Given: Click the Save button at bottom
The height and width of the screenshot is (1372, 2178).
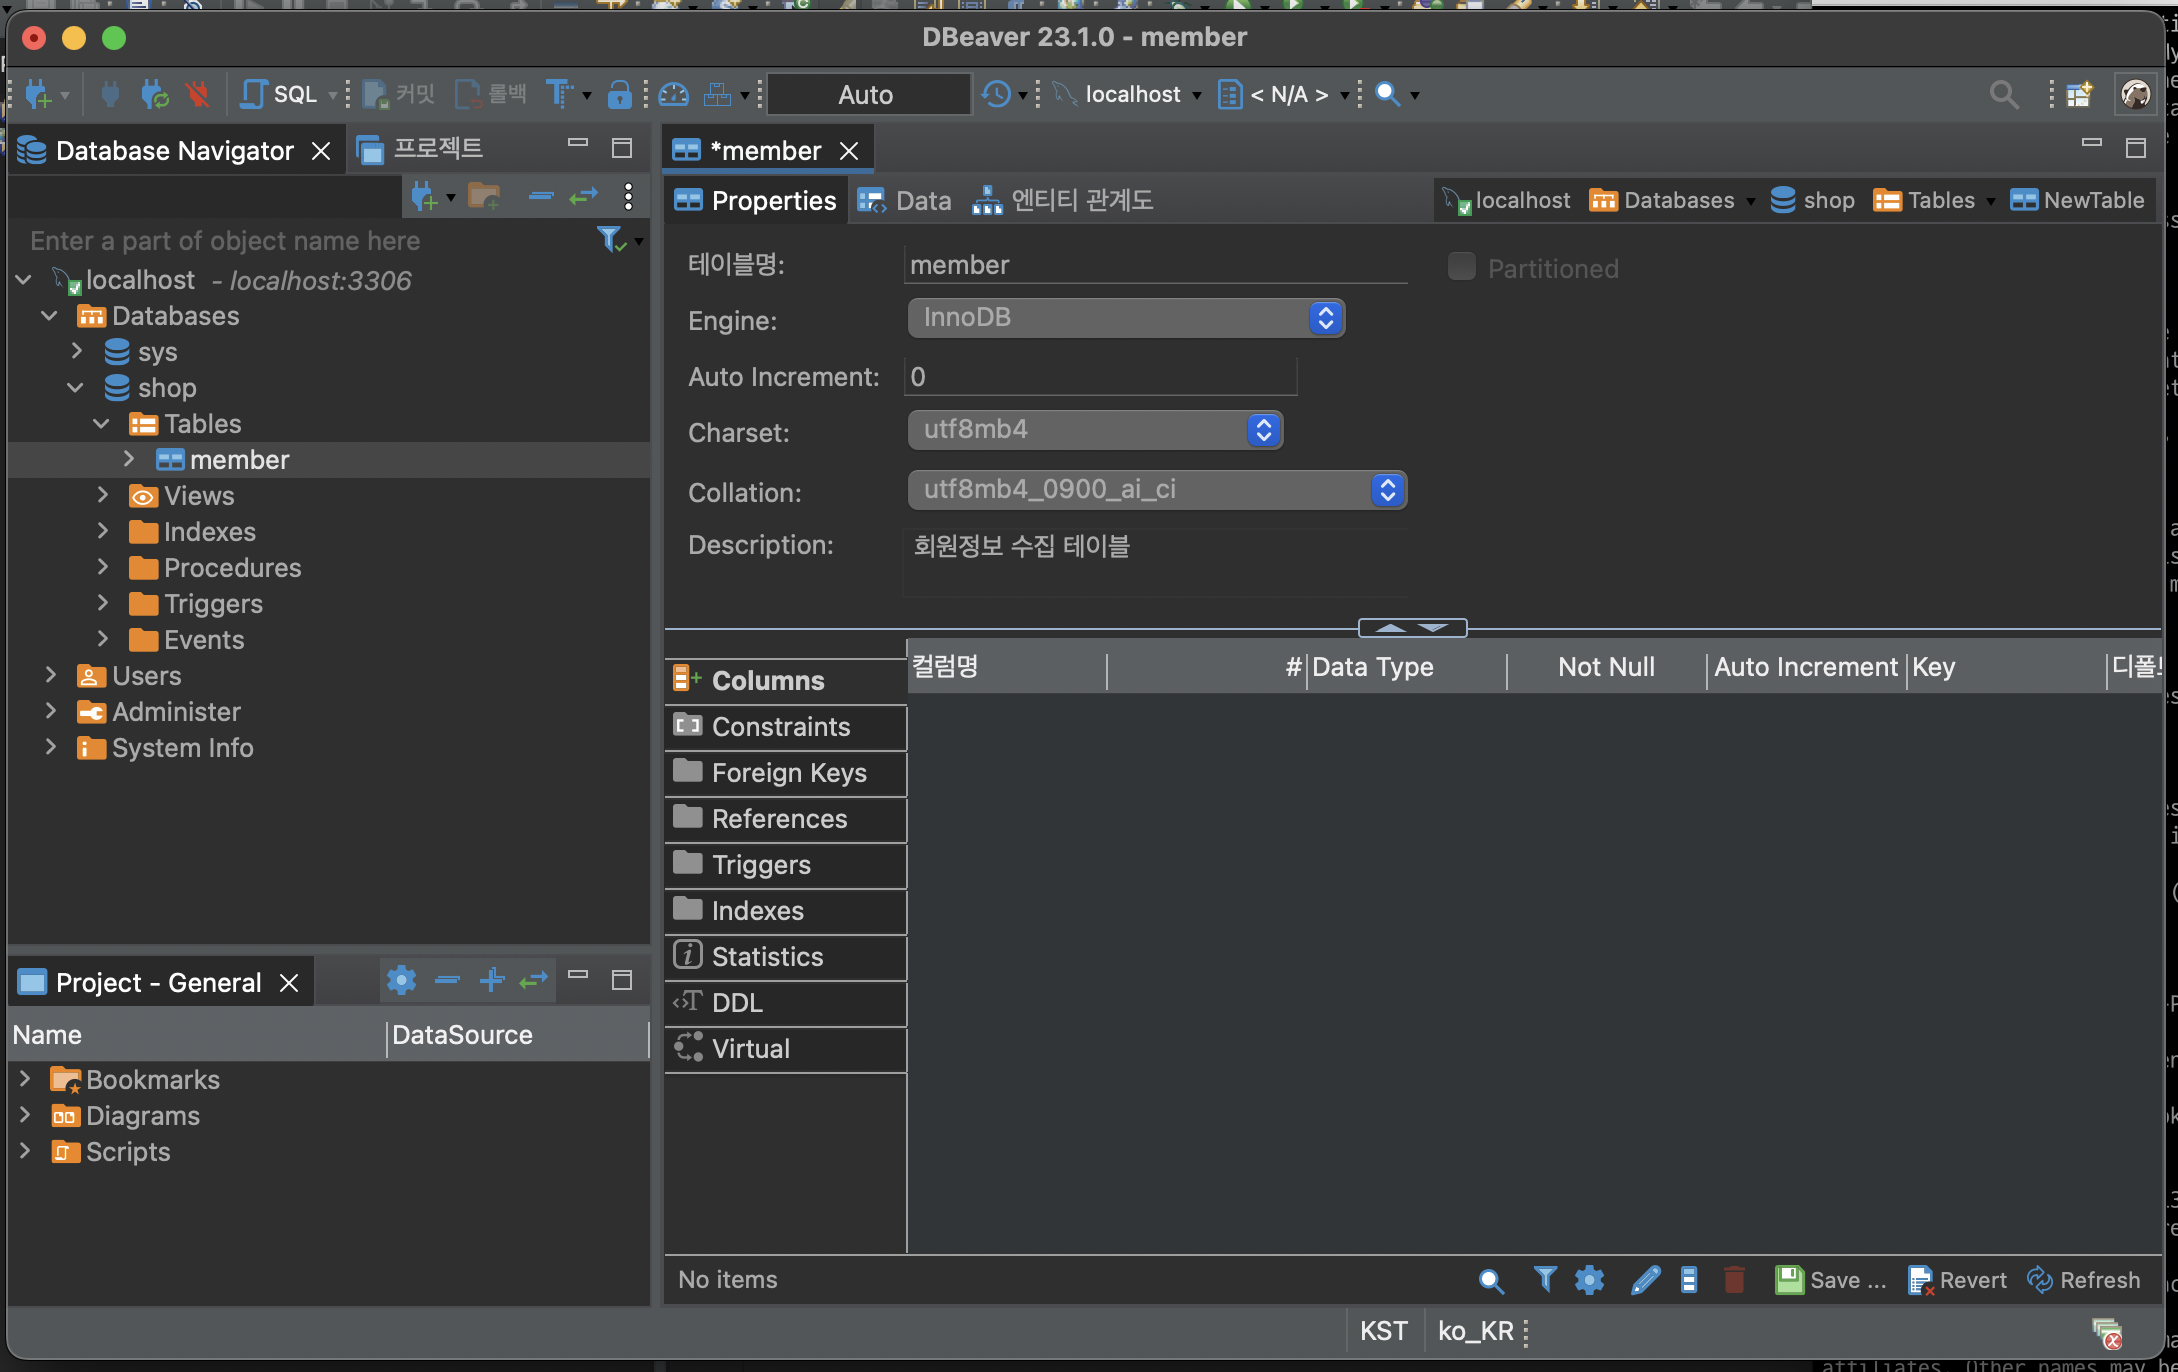Looking at the screenshot, I should point(1830,1279).
